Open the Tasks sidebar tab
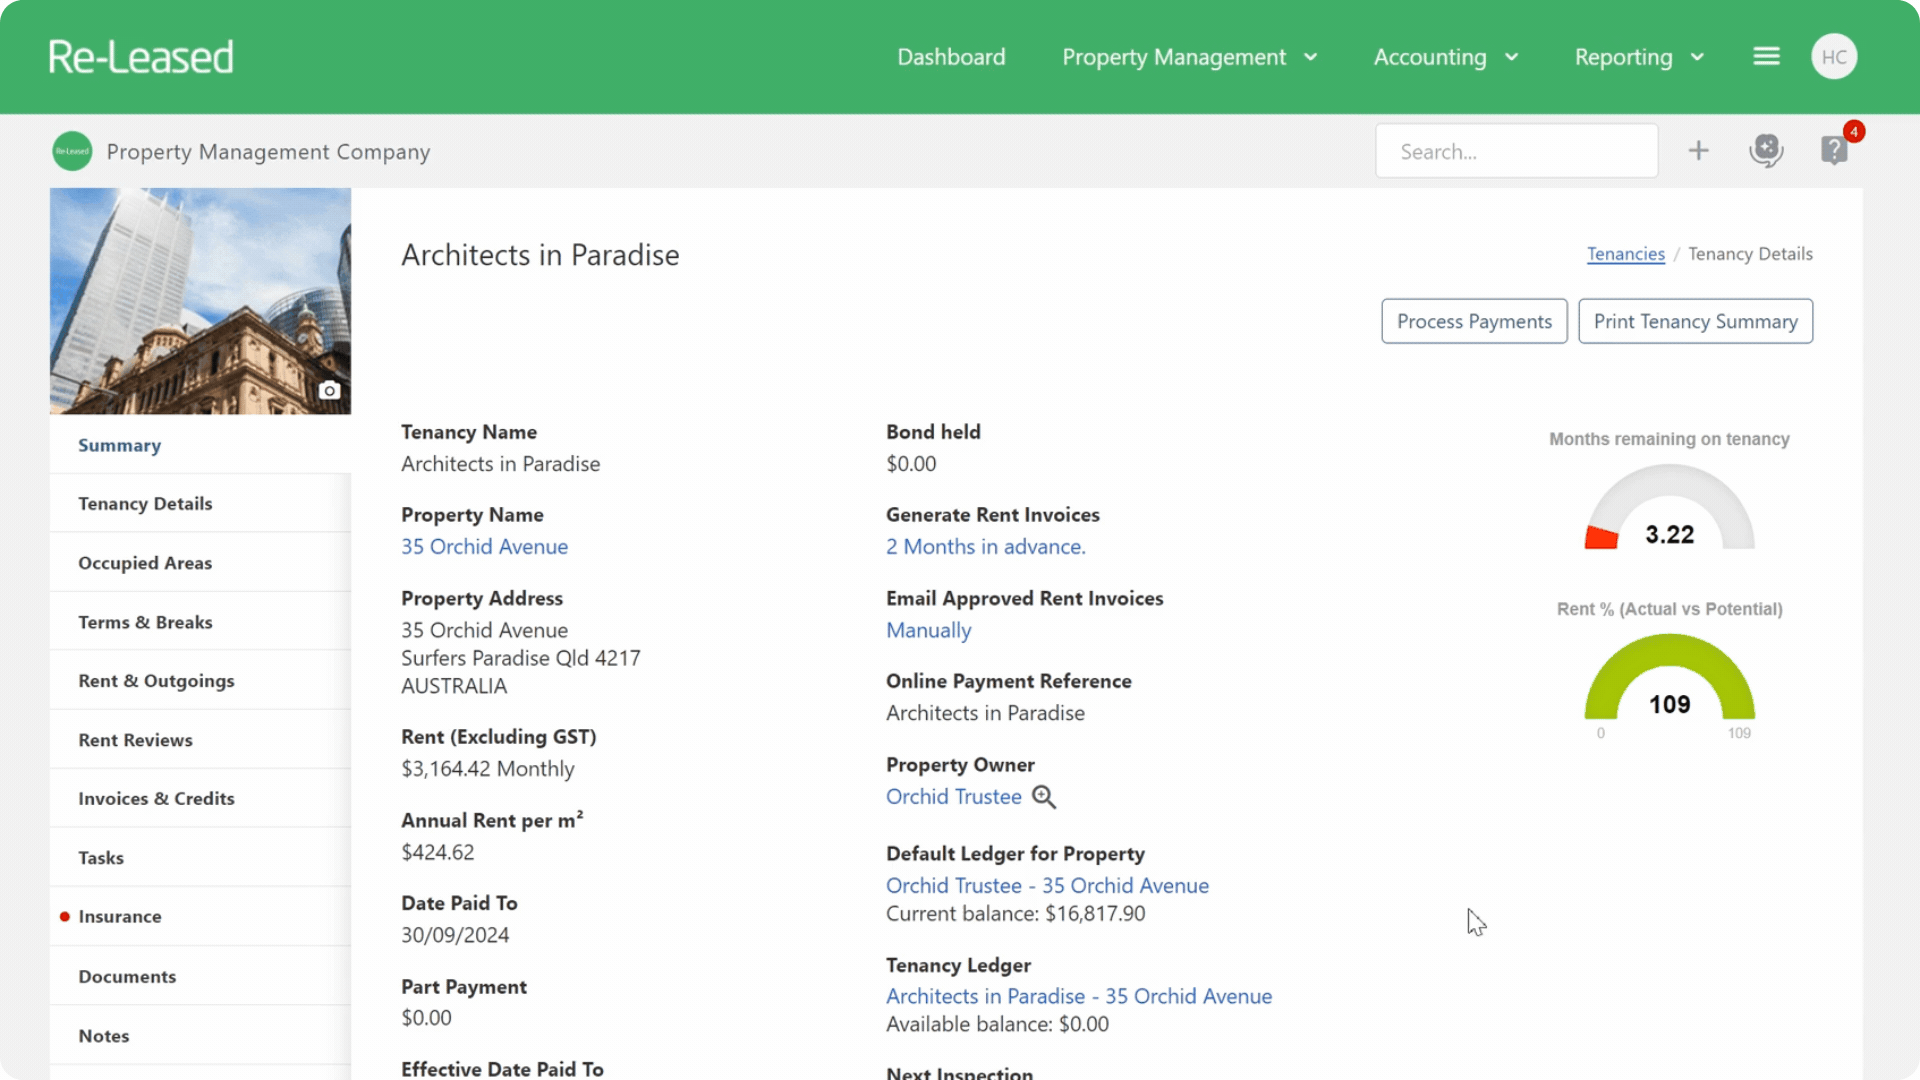This screenshot has width=1920, height=1080. (200, 858)
